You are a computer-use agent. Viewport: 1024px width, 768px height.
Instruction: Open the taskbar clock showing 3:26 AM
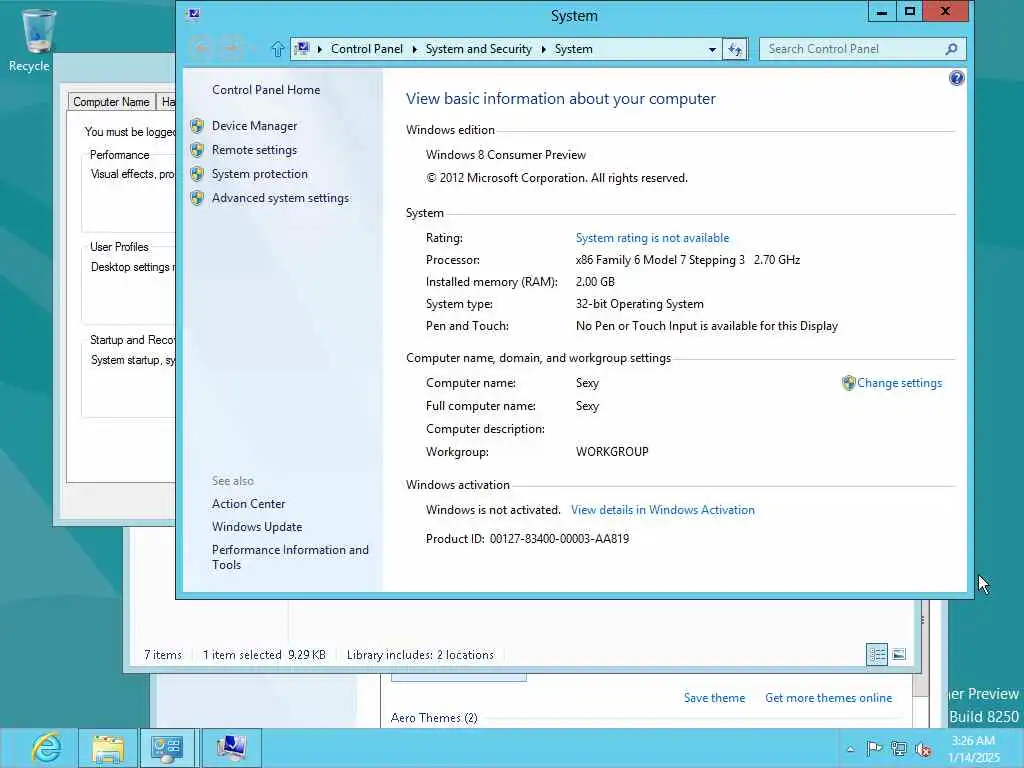(973, 749)
